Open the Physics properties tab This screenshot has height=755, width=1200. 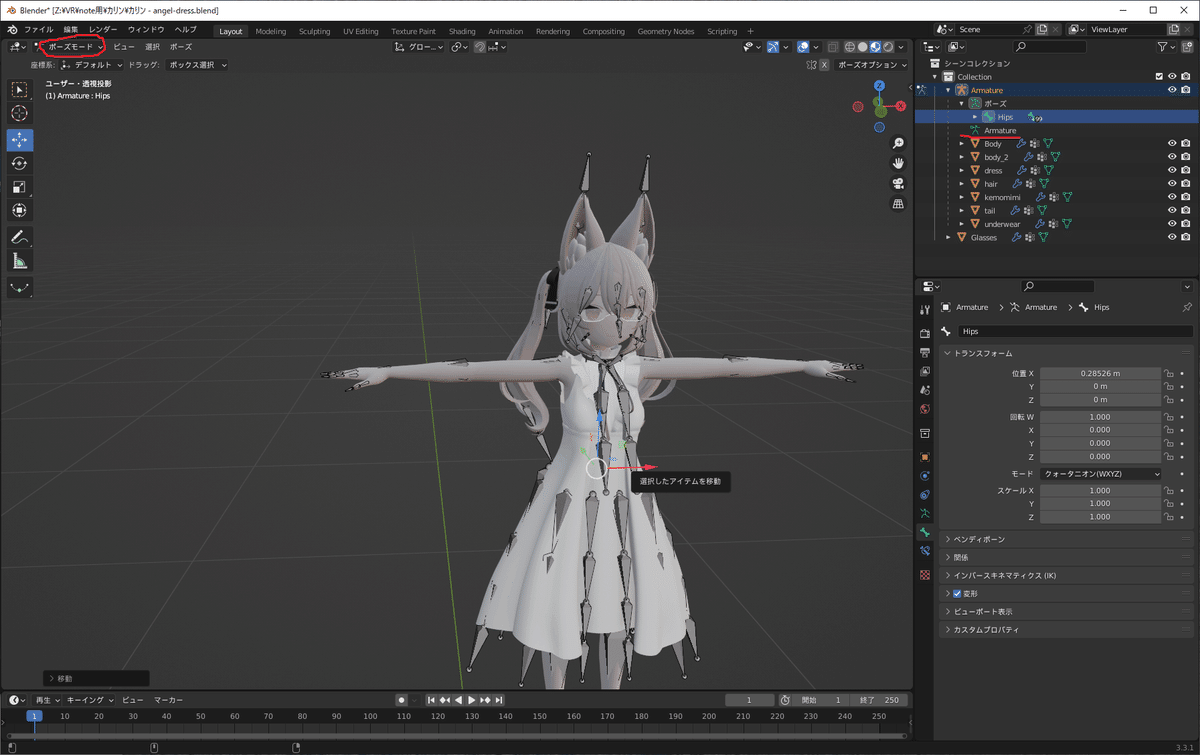(925, 475)
